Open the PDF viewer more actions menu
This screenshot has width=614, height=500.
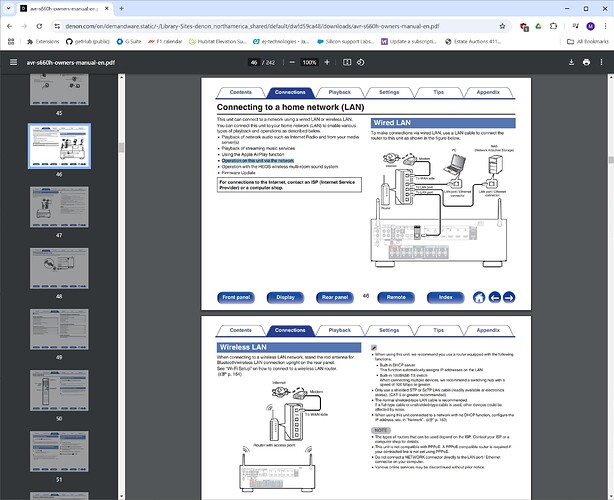601,62
